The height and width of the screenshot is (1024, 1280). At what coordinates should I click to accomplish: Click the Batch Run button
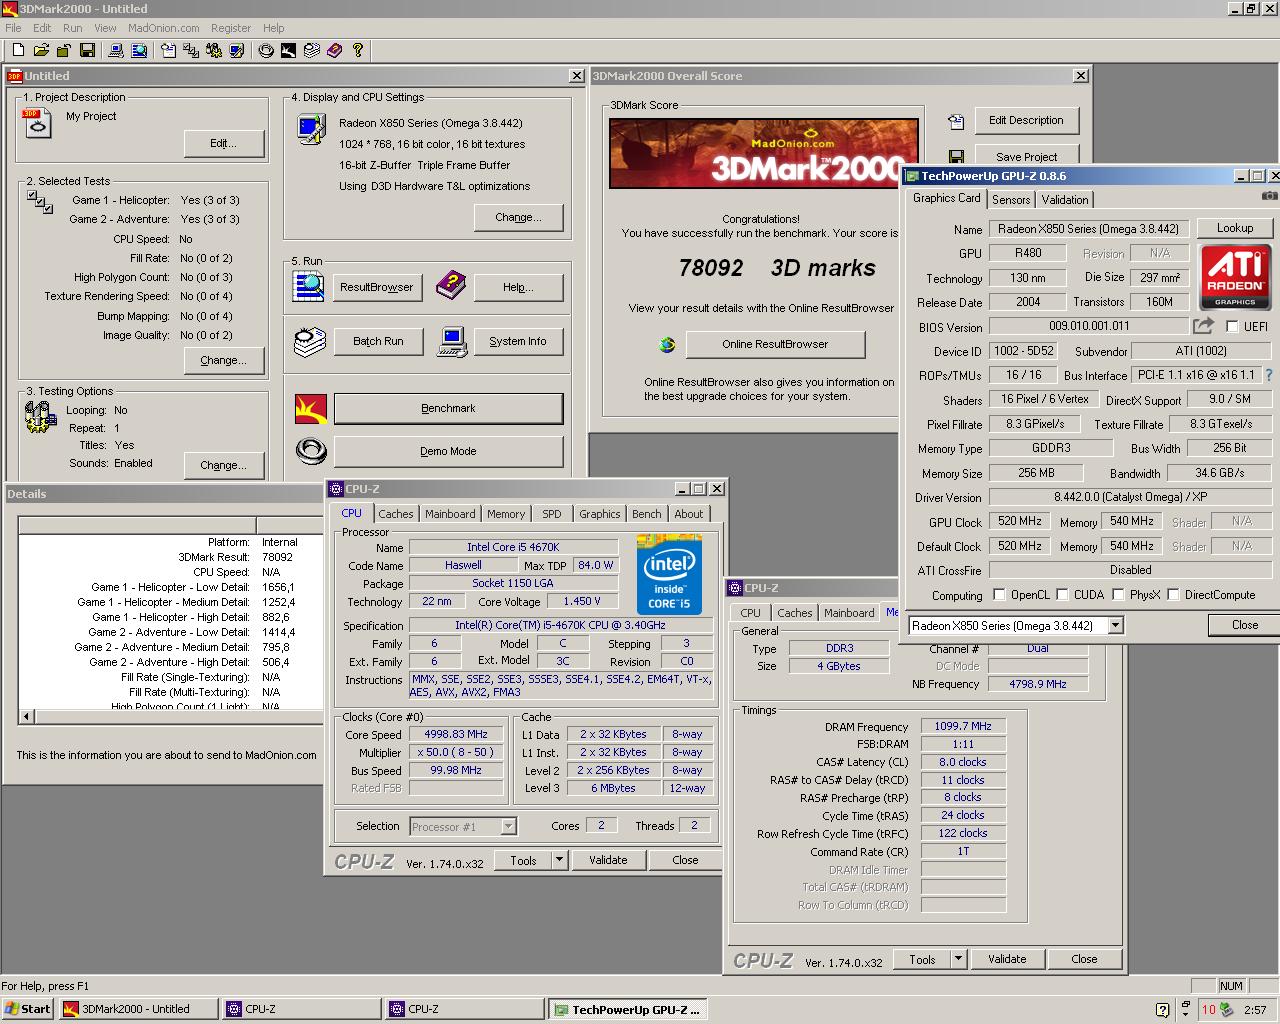(378, 341)
